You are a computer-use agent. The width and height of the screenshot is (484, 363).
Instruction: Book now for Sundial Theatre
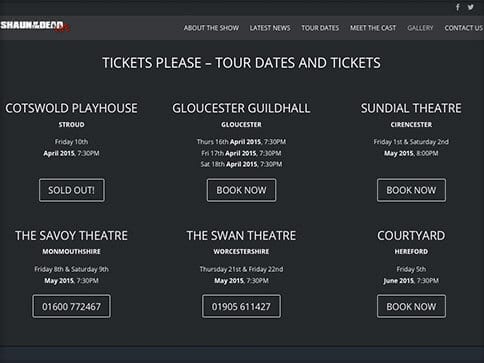pos(411,190)
